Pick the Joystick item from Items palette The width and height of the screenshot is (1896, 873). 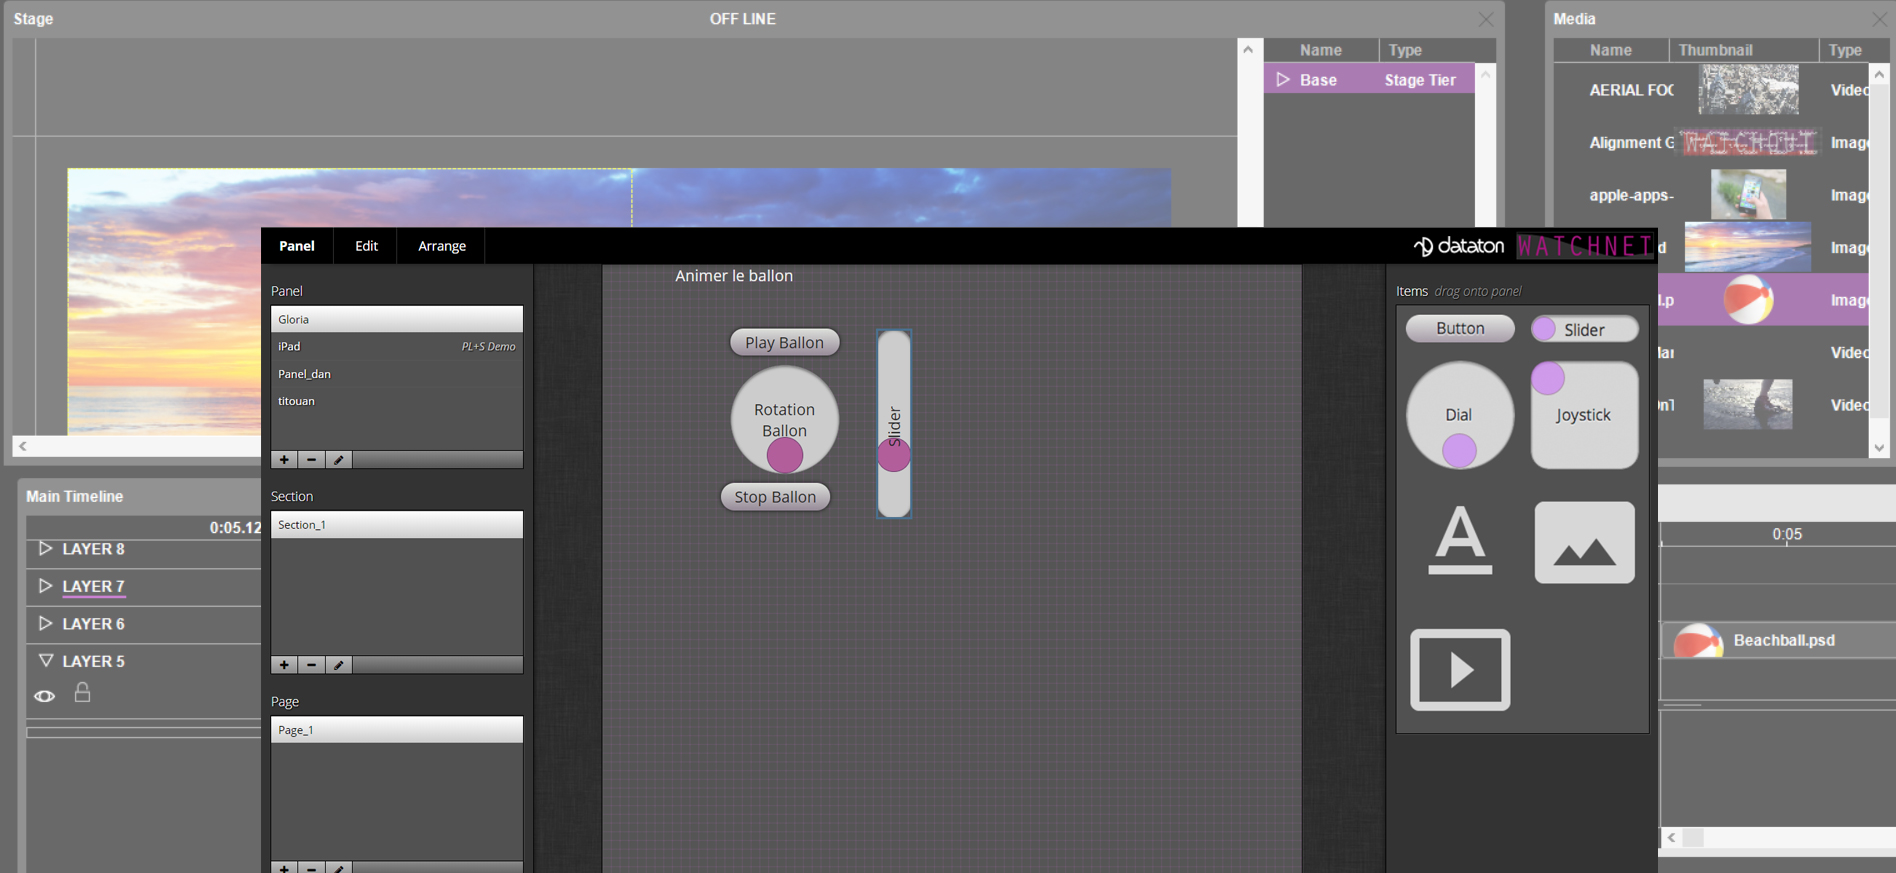1583,415
